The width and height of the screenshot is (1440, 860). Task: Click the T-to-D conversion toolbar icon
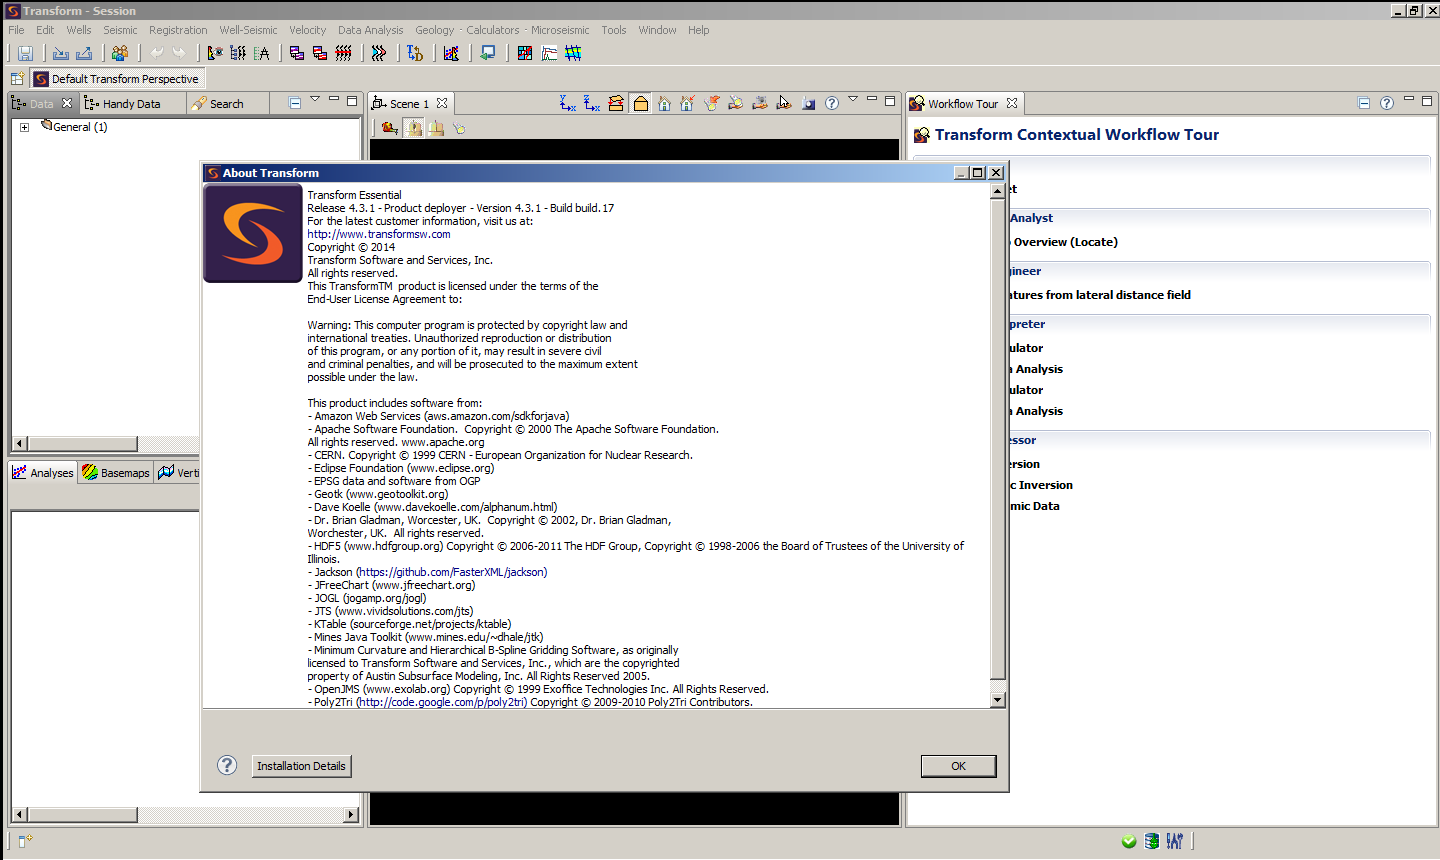[415, 53]
